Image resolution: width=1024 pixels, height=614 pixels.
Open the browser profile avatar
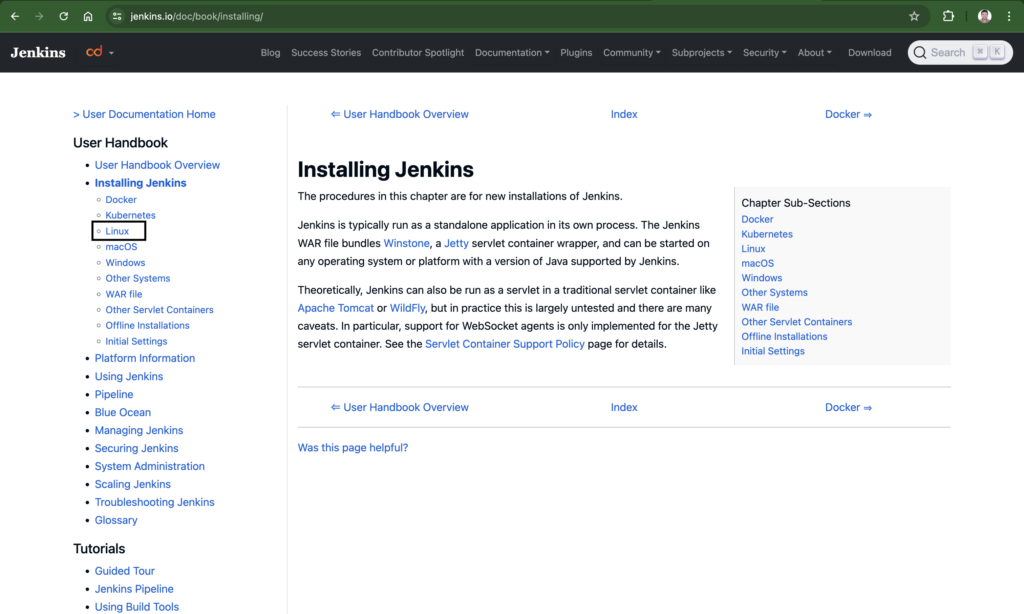point(984,16)
